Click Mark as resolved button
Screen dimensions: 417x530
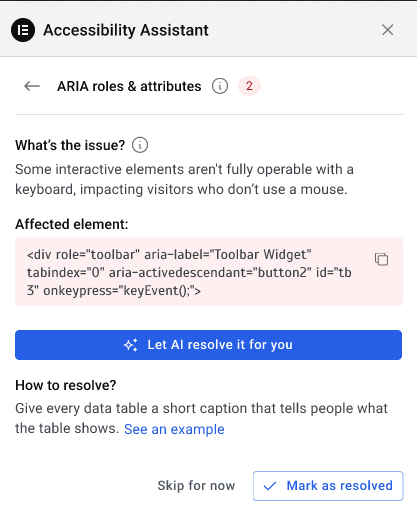(x=328, y=486)
